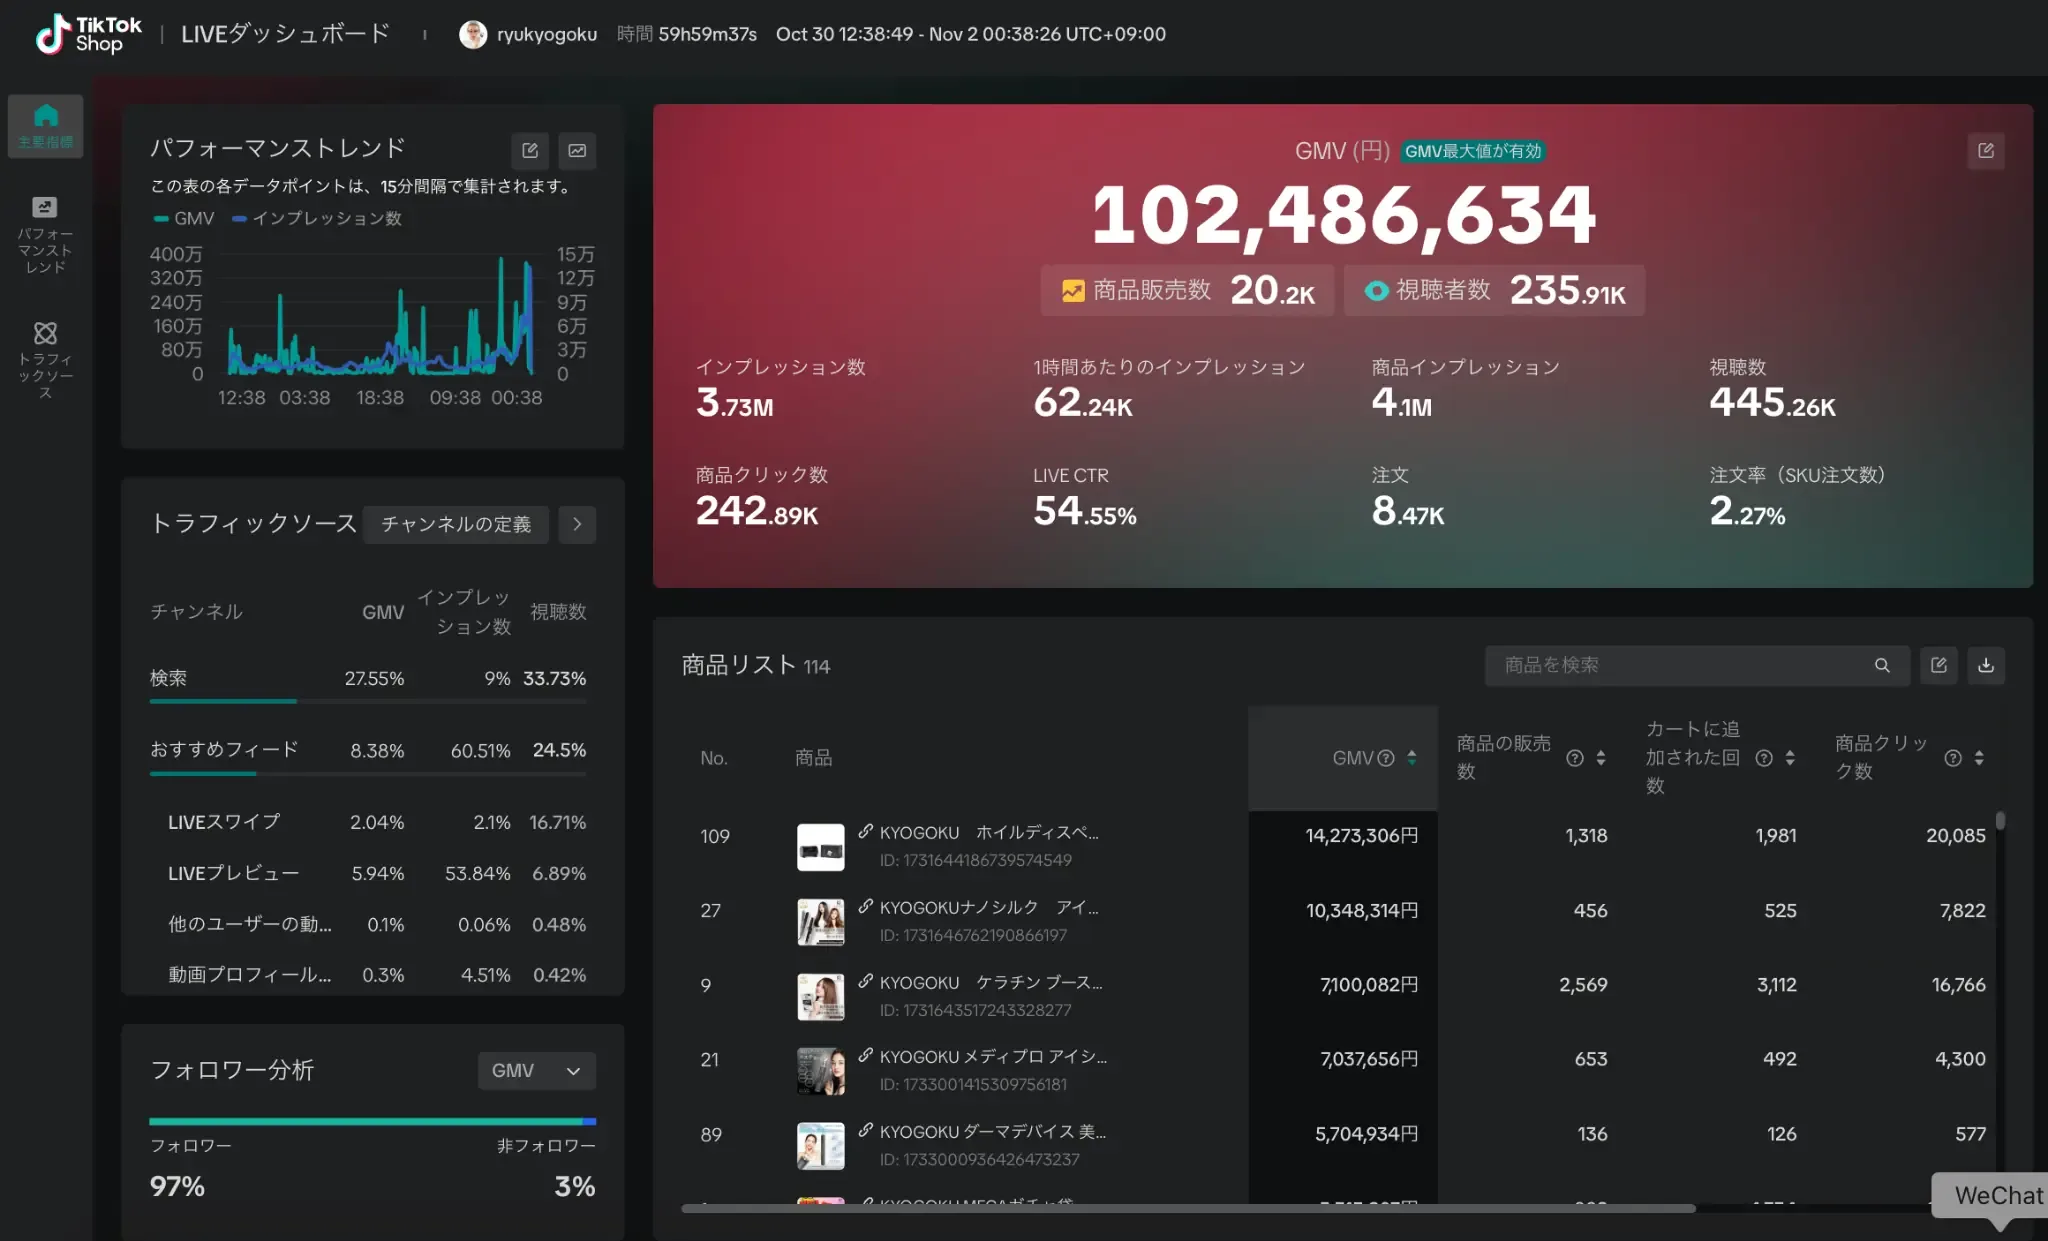The height and width of the screenshot is (1241, 2048).
Task: Click KYOGOKU ダーマデバイス product name
Action: (x=992, y=1131)
